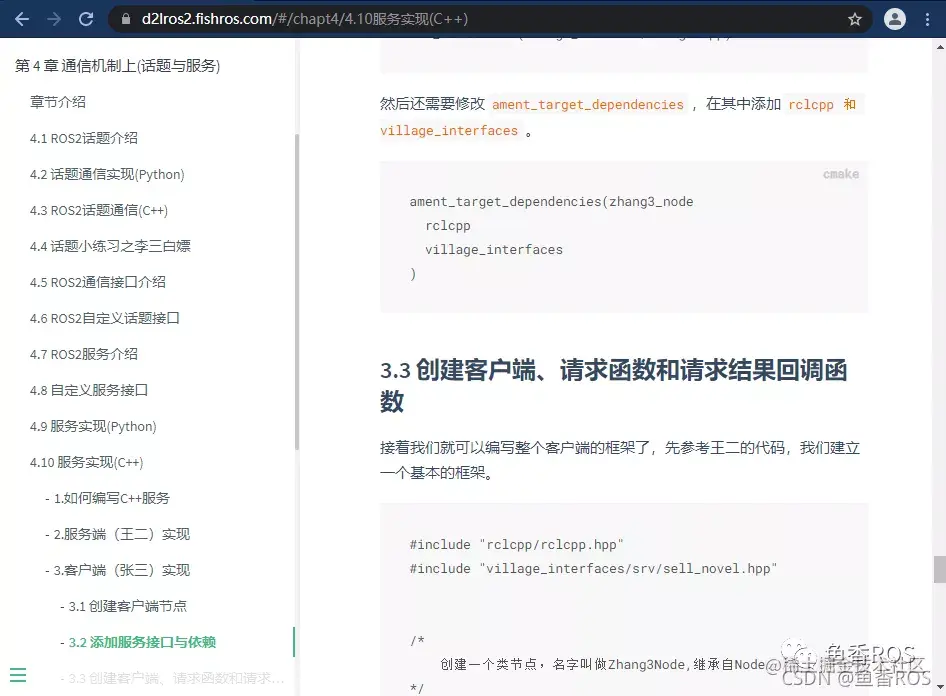Open 3.1 创建客户端节点 subsection
The image size is (946, 696).
125,605
